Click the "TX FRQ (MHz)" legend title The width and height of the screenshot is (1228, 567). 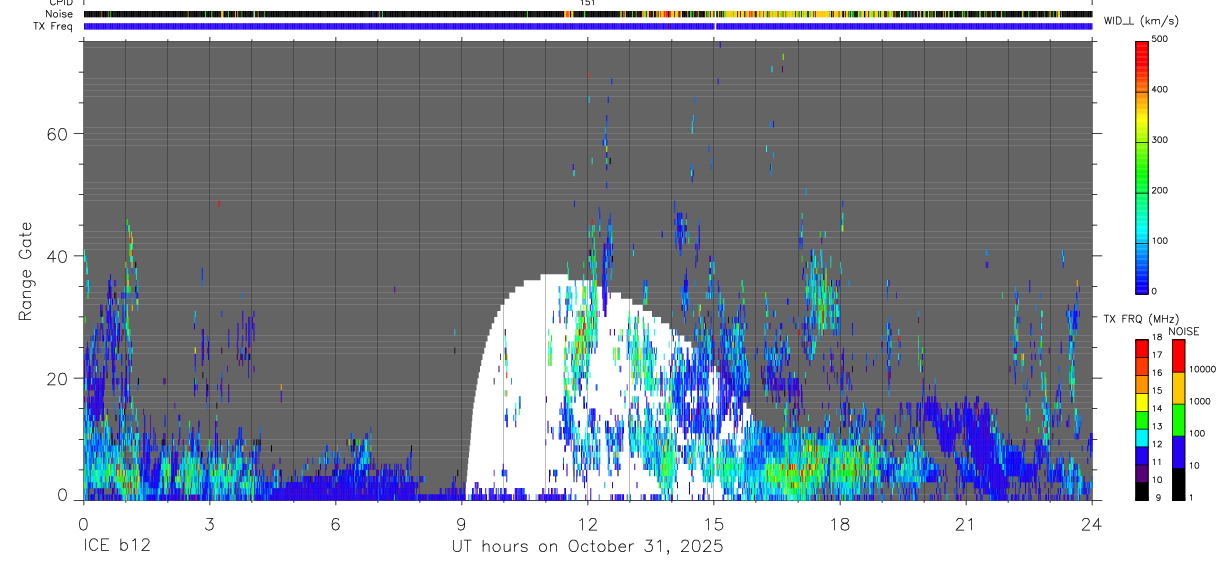(x=1141, y=318)
